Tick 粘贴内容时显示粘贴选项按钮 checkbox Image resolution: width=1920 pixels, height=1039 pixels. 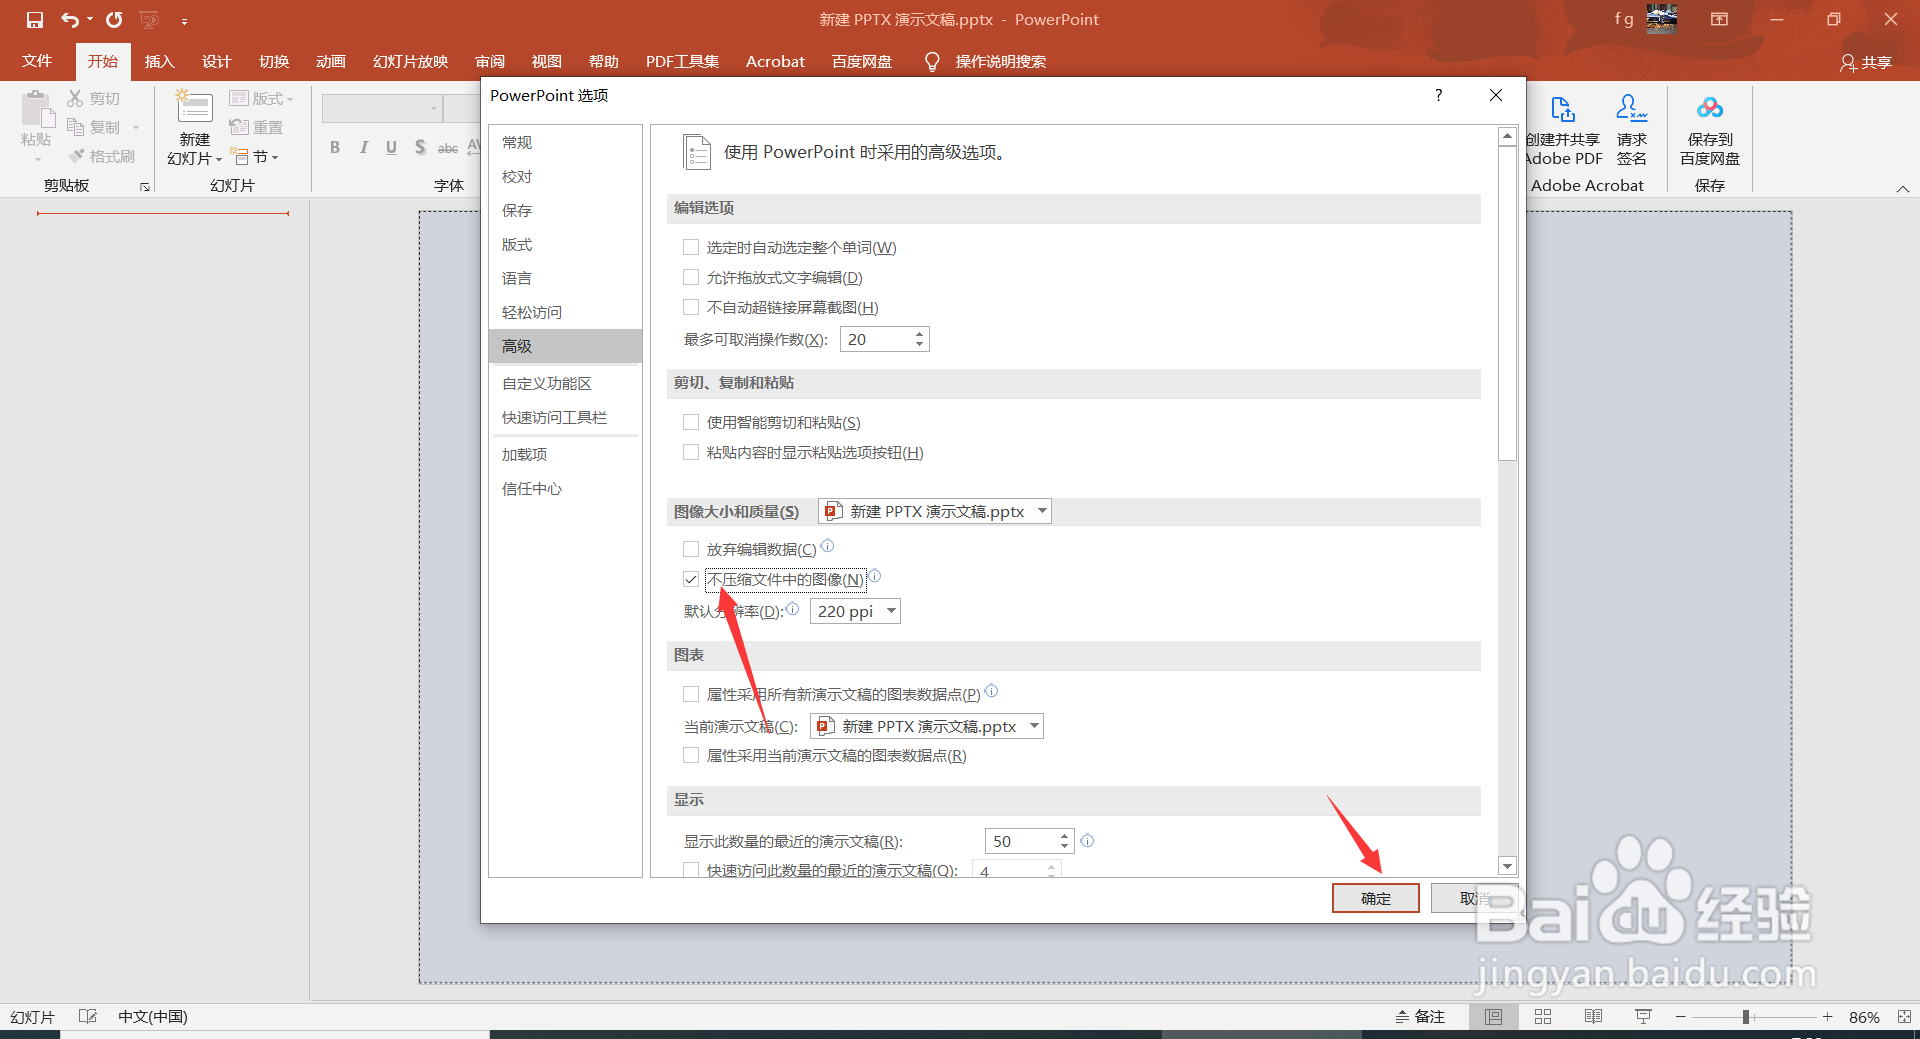tap(691, 452)
